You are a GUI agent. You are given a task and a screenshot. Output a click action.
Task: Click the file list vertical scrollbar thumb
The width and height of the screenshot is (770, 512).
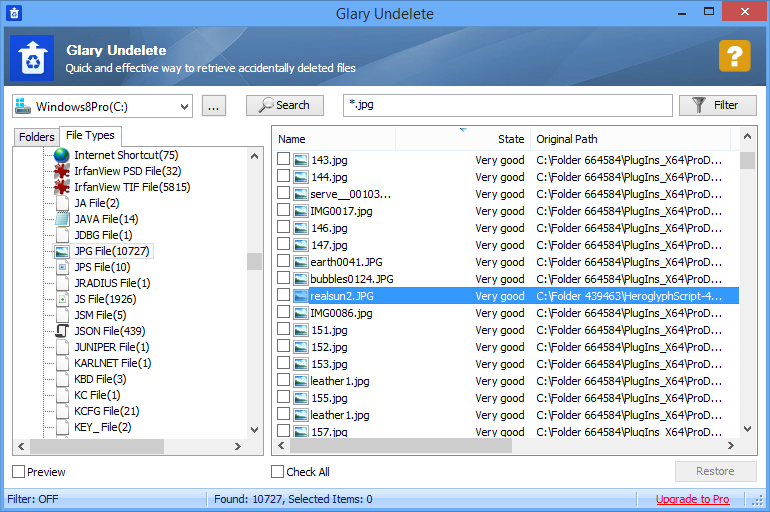747,161
